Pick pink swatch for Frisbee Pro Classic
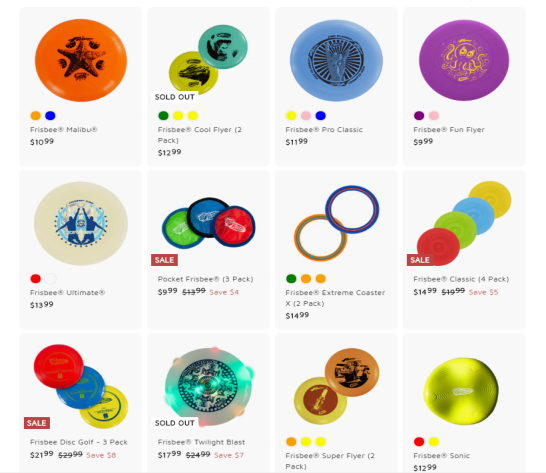The height and width of the screenshot is (473, 546). [x=306, y=116]
